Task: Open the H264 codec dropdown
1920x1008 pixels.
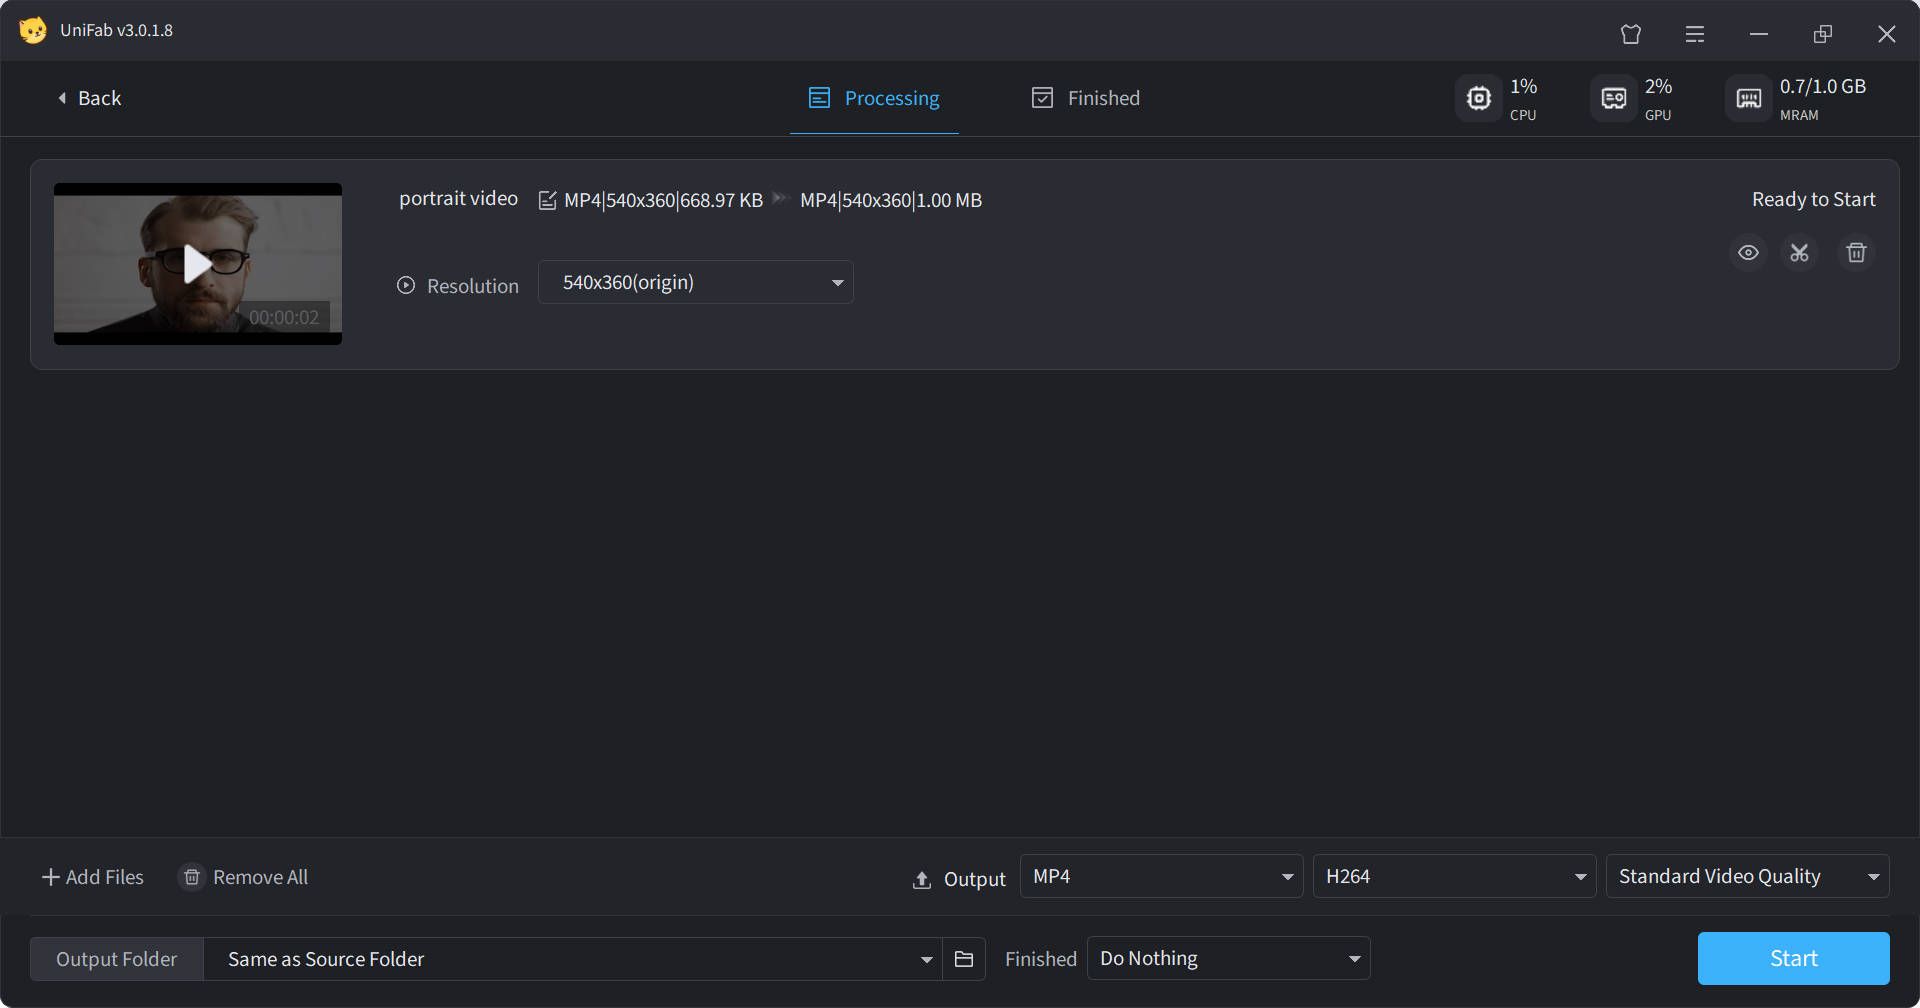Action: [1454, 876]
